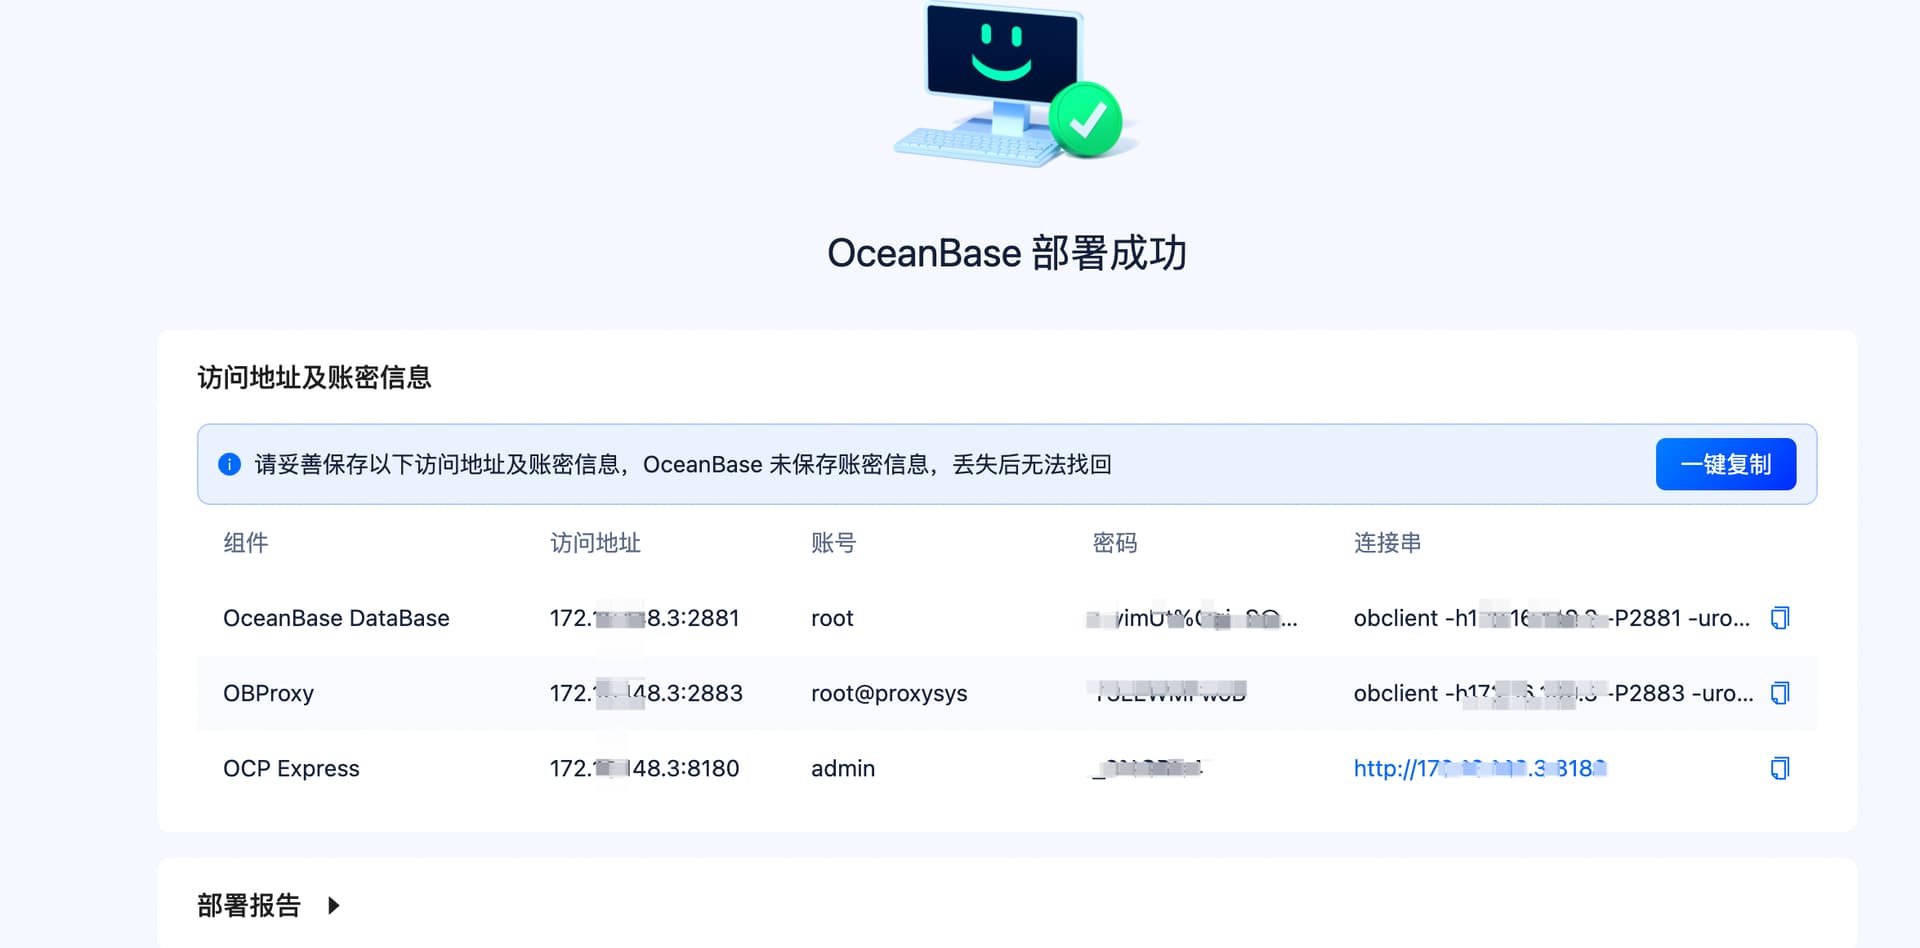Click the 请妥善保存 warning message text
Image resolution: width=1920 pixels, height=948 pixels.
(683, 464)
